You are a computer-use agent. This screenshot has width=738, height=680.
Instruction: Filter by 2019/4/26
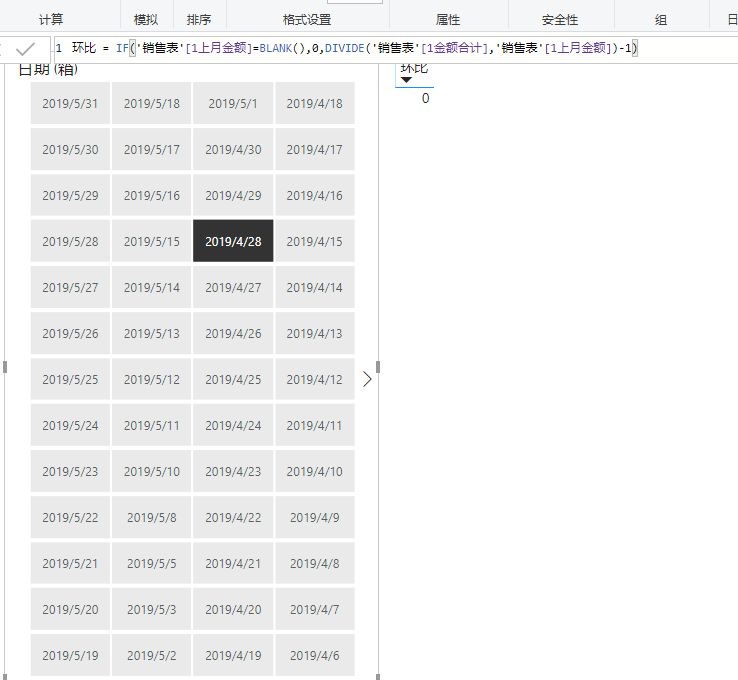[x=233, y=333]
